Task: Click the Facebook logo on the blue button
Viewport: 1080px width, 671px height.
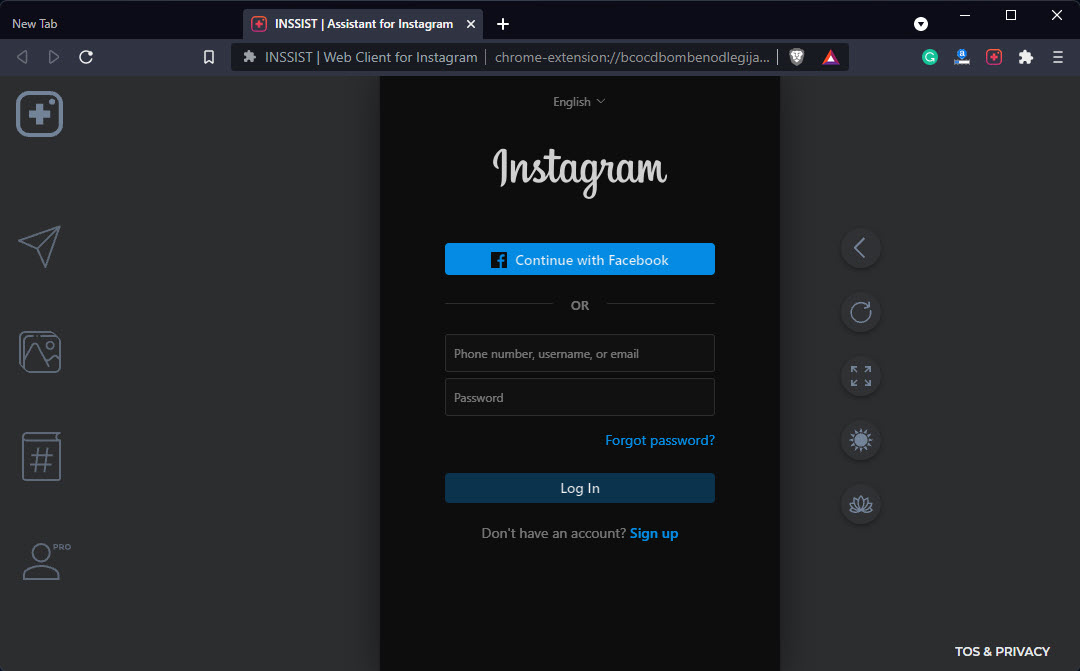Action: 499,260
